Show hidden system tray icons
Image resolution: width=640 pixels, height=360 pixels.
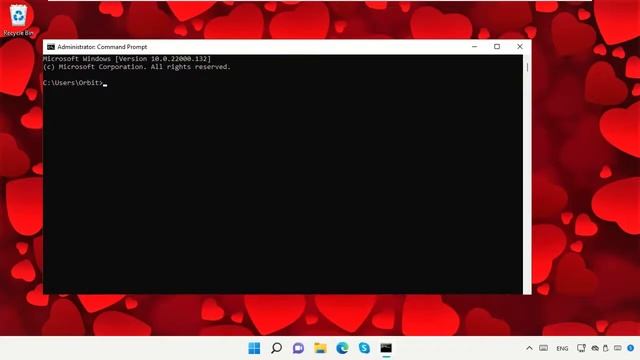tap(529, 348)
